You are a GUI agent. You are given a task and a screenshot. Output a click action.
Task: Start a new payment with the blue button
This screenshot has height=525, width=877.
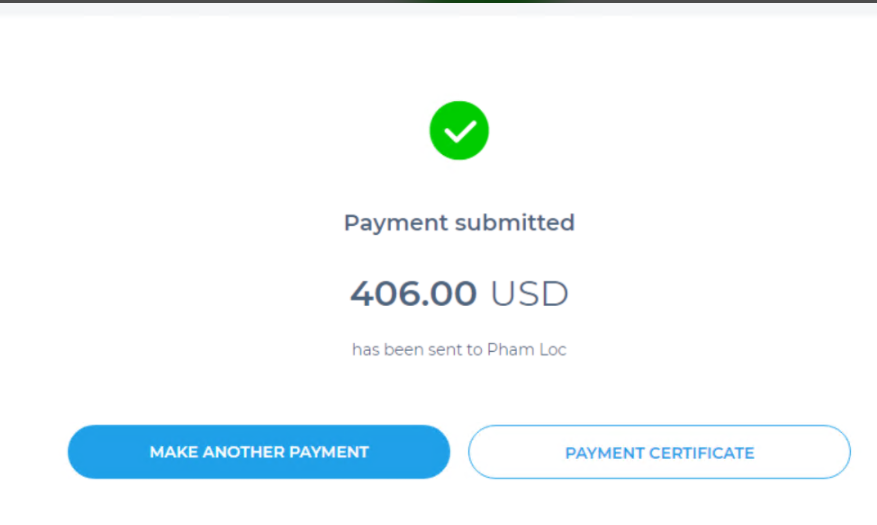[x=259, y=452]
